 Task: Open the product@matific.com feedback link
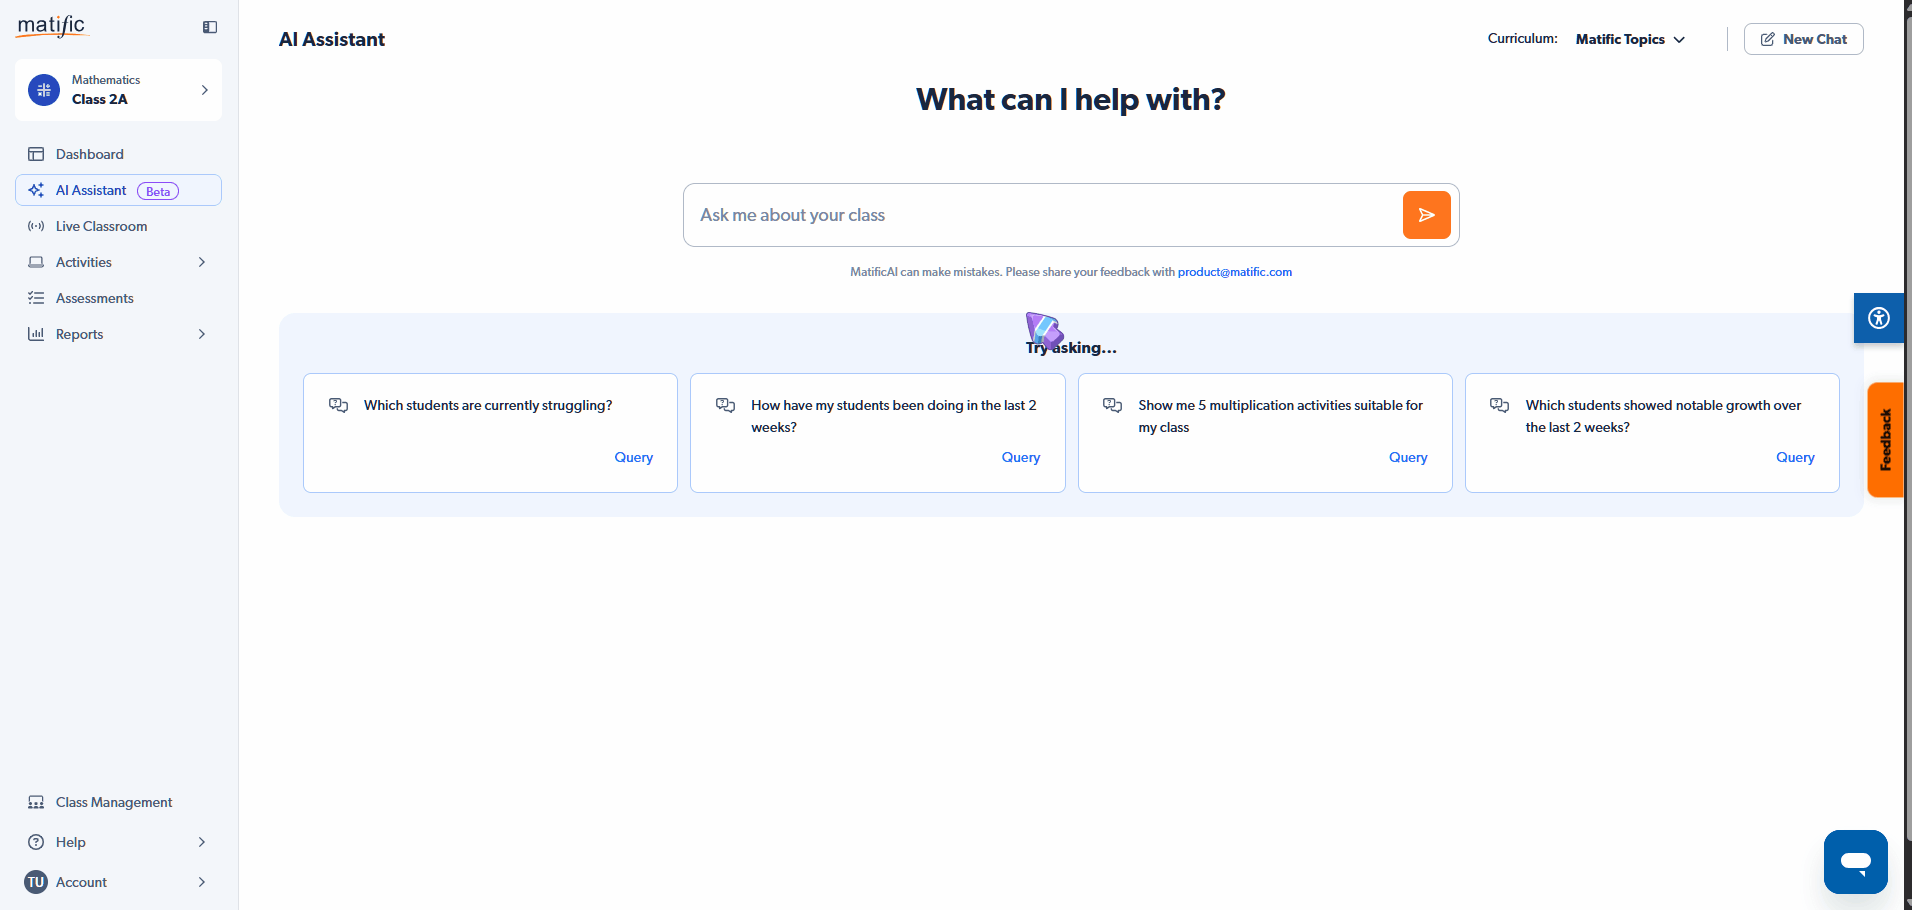[x=1234, y=271]
